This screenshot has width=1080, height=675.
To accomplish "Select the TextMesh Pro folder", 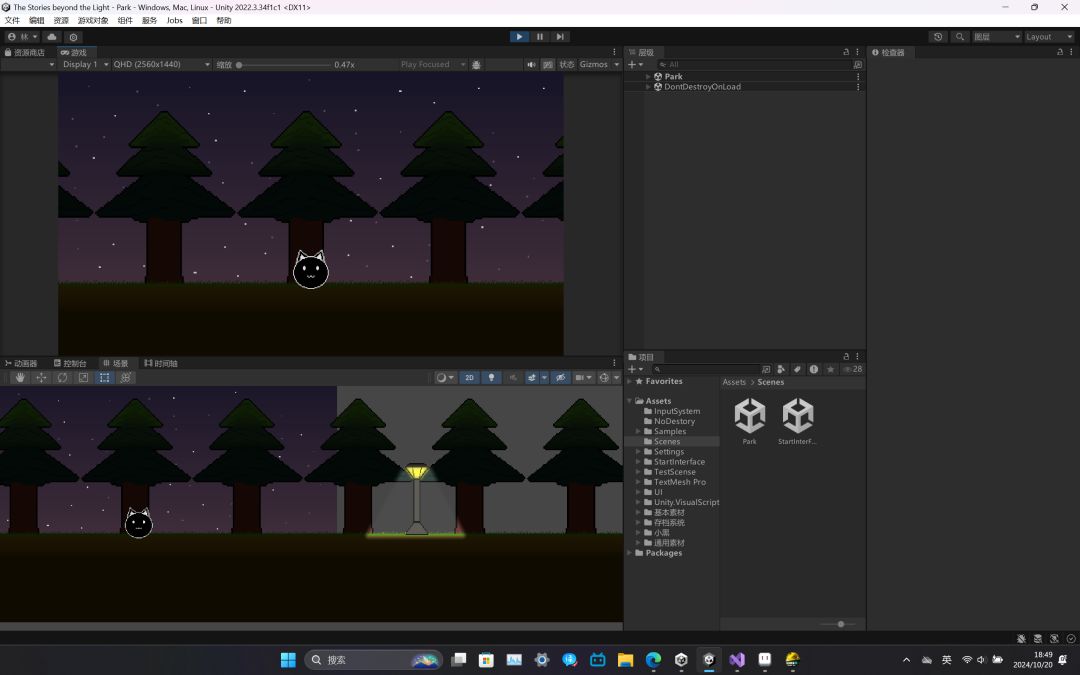I will click(679, 482).
